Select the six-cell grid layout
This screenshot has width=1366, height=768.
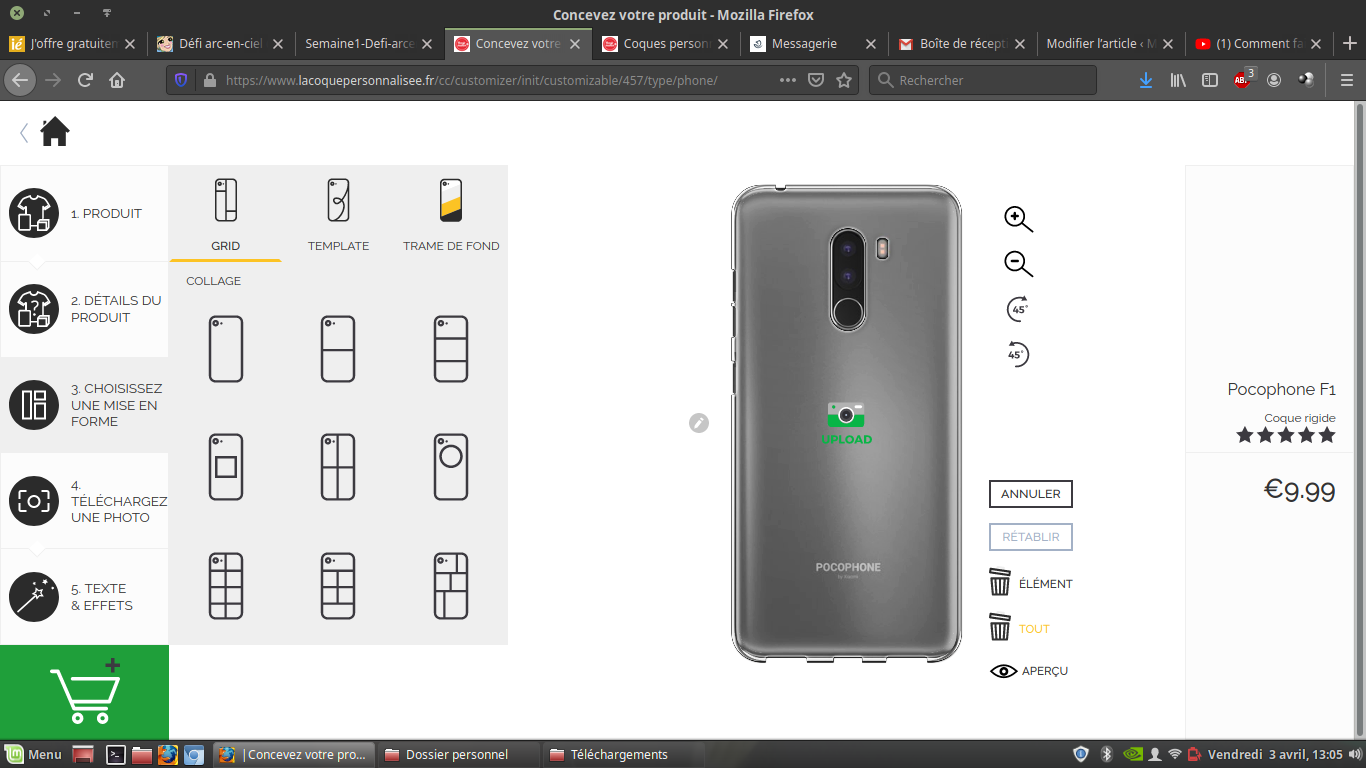click(338, 586)
